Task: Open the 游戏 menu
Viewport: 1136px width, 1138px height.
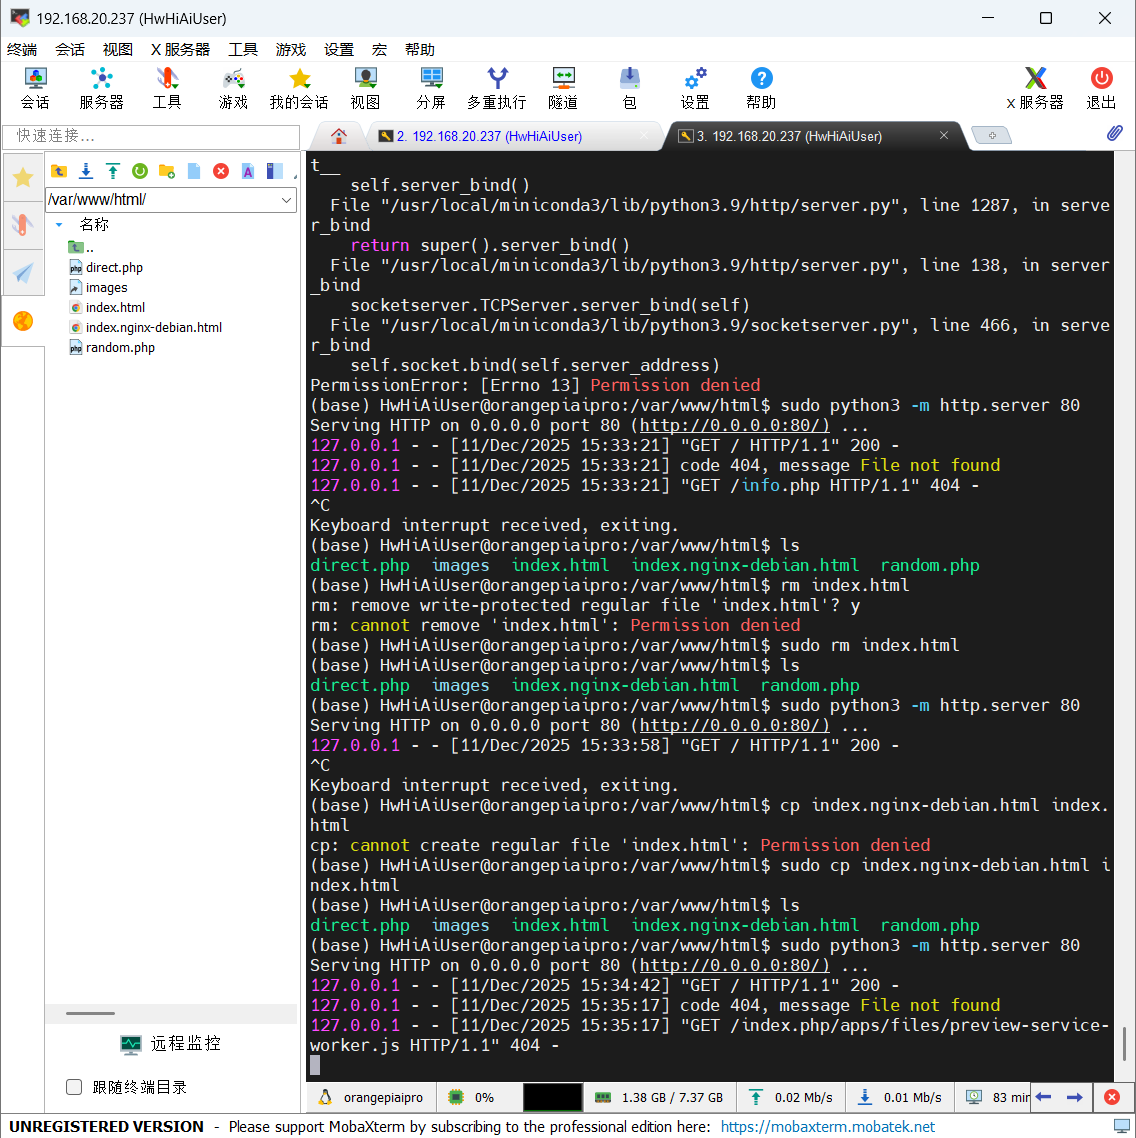Action: coord(291,49)
